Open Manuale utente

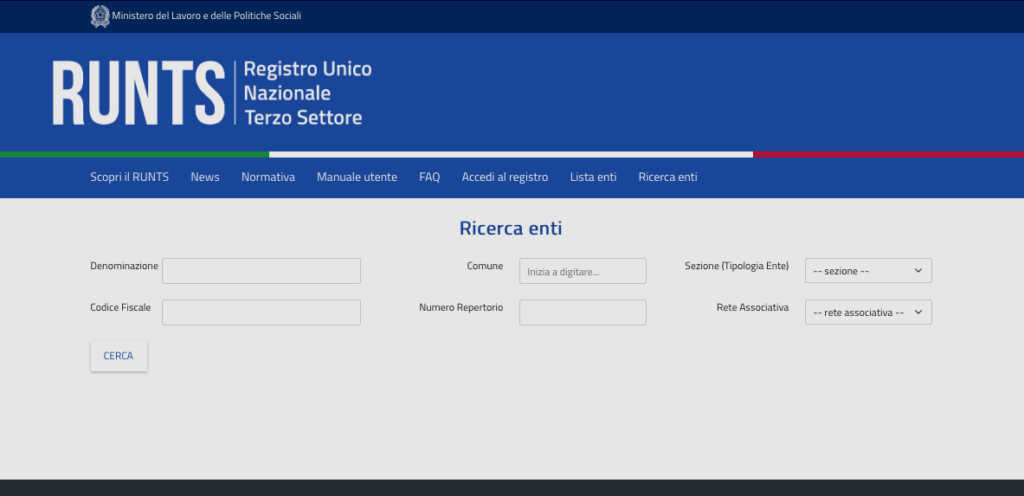click(x=357, y=177)
